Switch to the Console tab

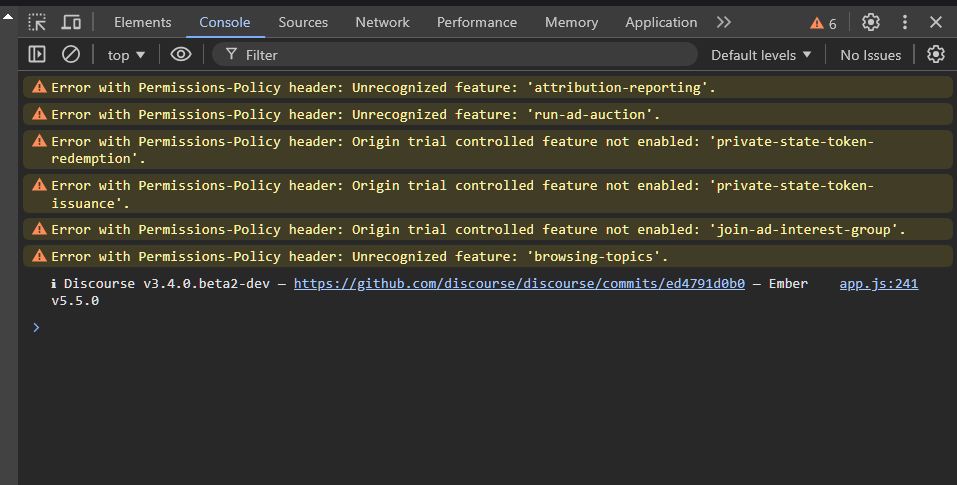(225, 23)
